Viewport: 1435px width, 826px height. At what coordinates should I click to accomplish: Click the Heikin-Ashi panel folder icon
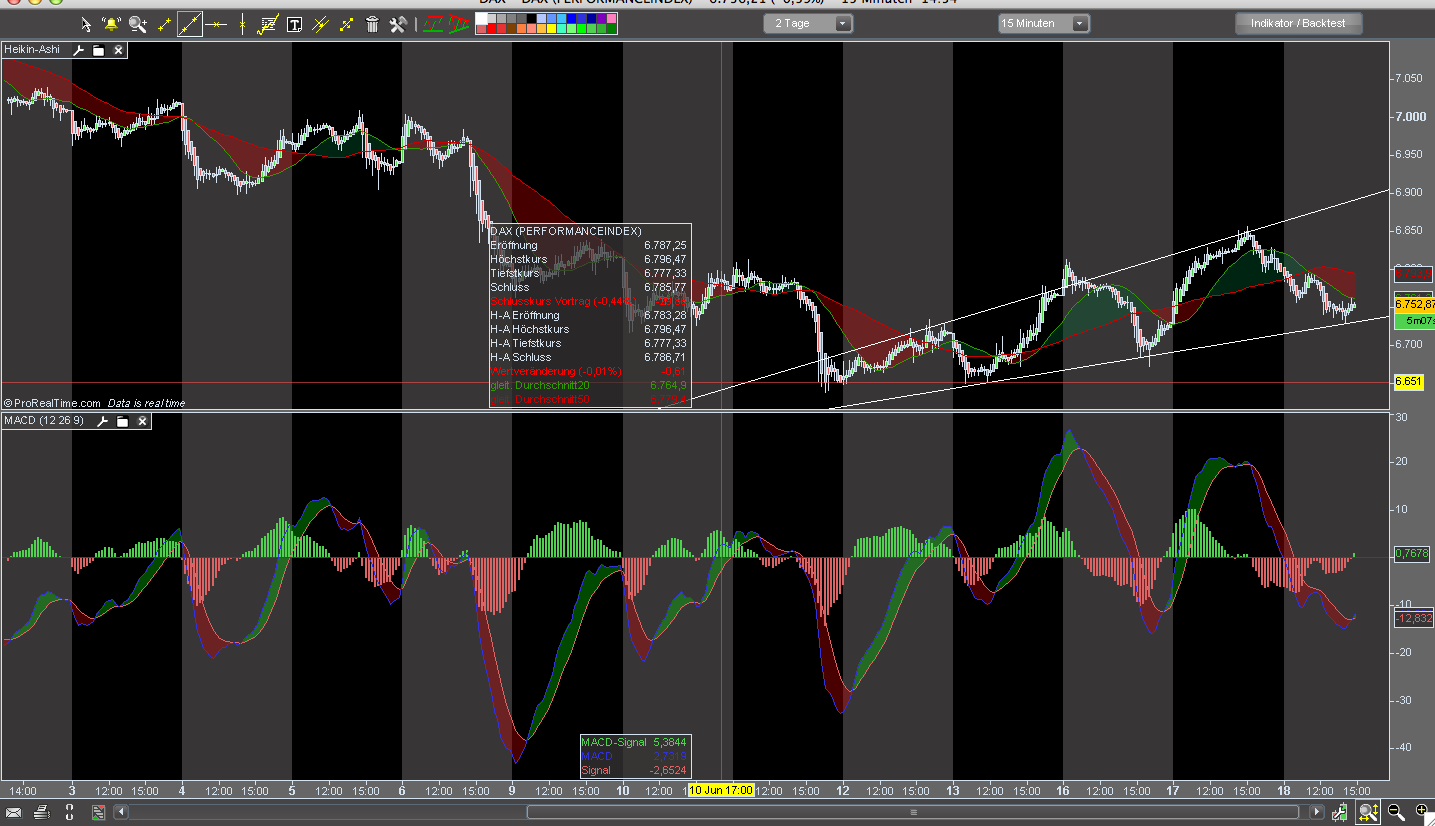[98, 49]
